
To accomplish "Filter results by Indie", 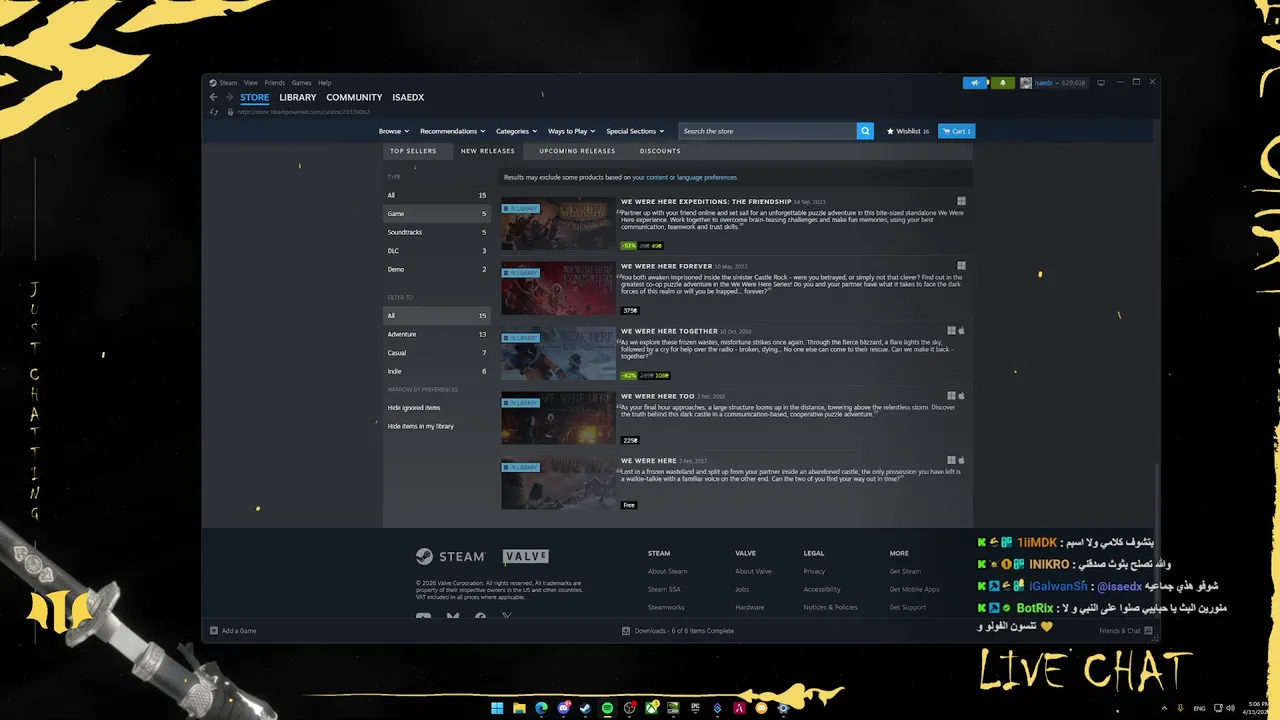I will click(x=437, y=371).
